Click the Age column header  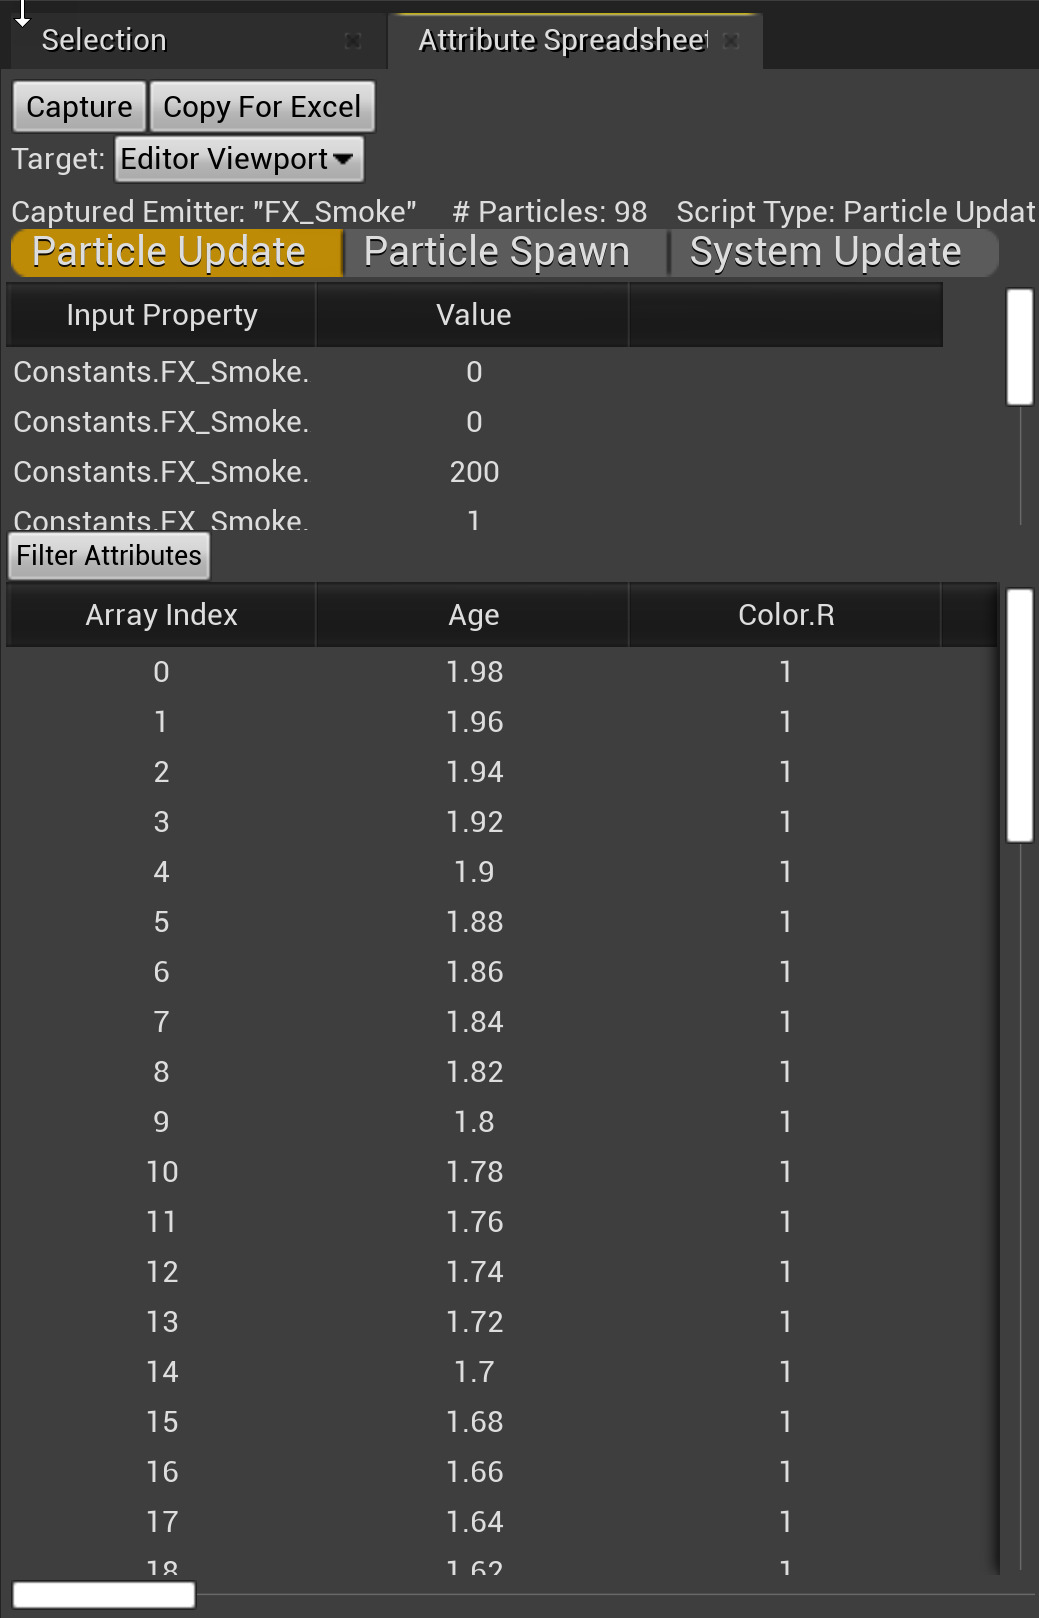tap(473, 615)
